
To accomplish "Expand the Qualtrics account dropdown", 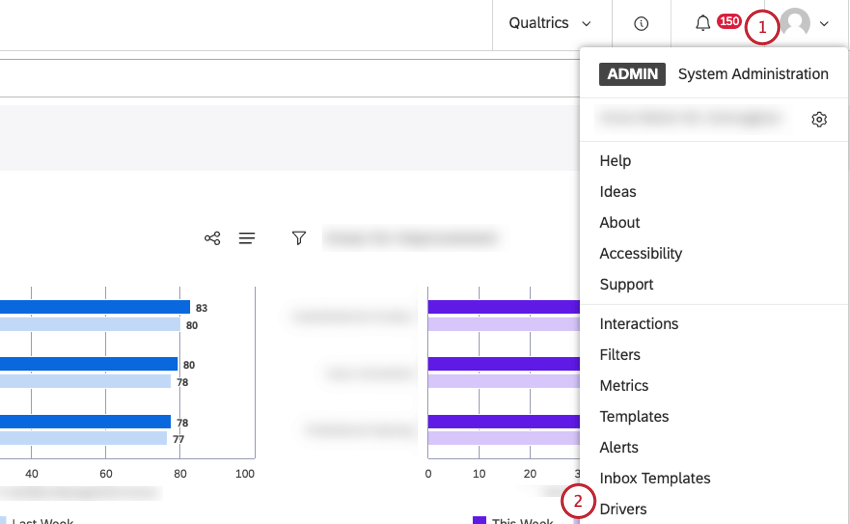I will (x=549, y=23).
